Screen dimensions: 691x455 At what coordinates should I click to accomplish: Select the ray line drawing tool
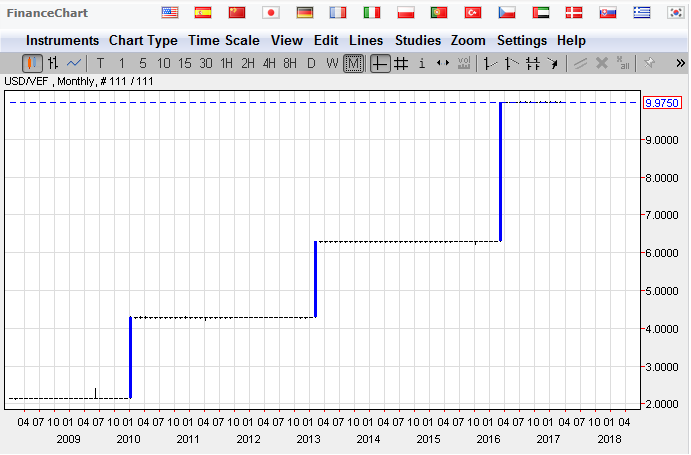[x=511, y=64]
